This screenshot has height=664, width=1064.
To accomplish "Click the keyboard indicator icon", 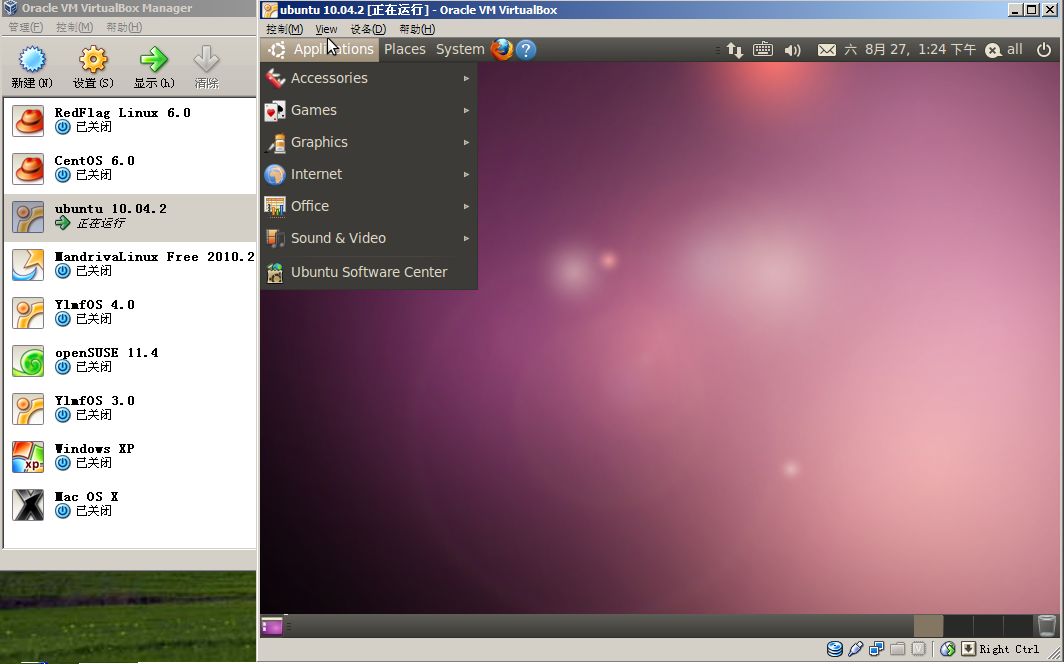I will [763, 49].
